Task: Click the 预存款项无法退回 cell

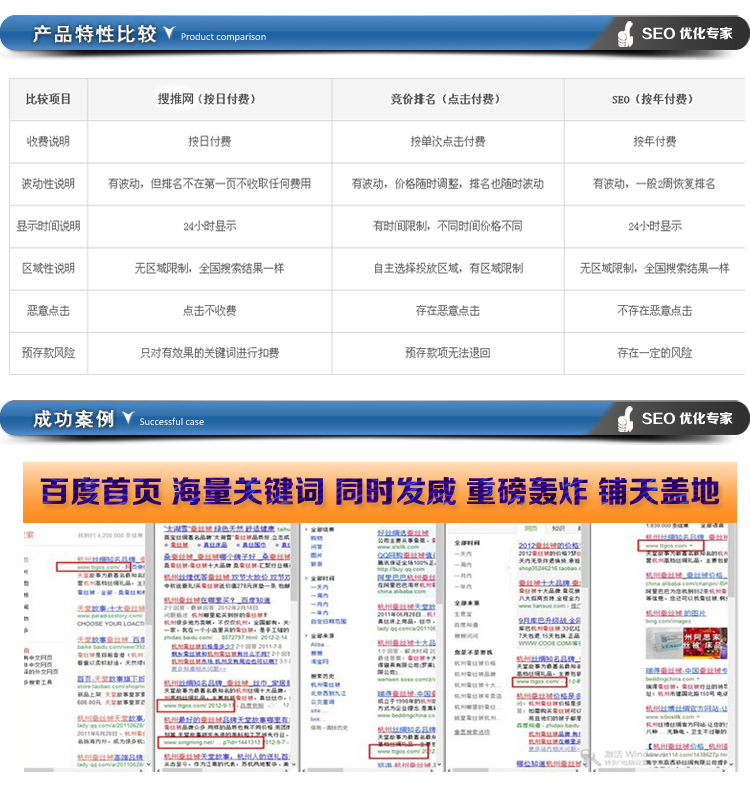Action: click(448, 353)
